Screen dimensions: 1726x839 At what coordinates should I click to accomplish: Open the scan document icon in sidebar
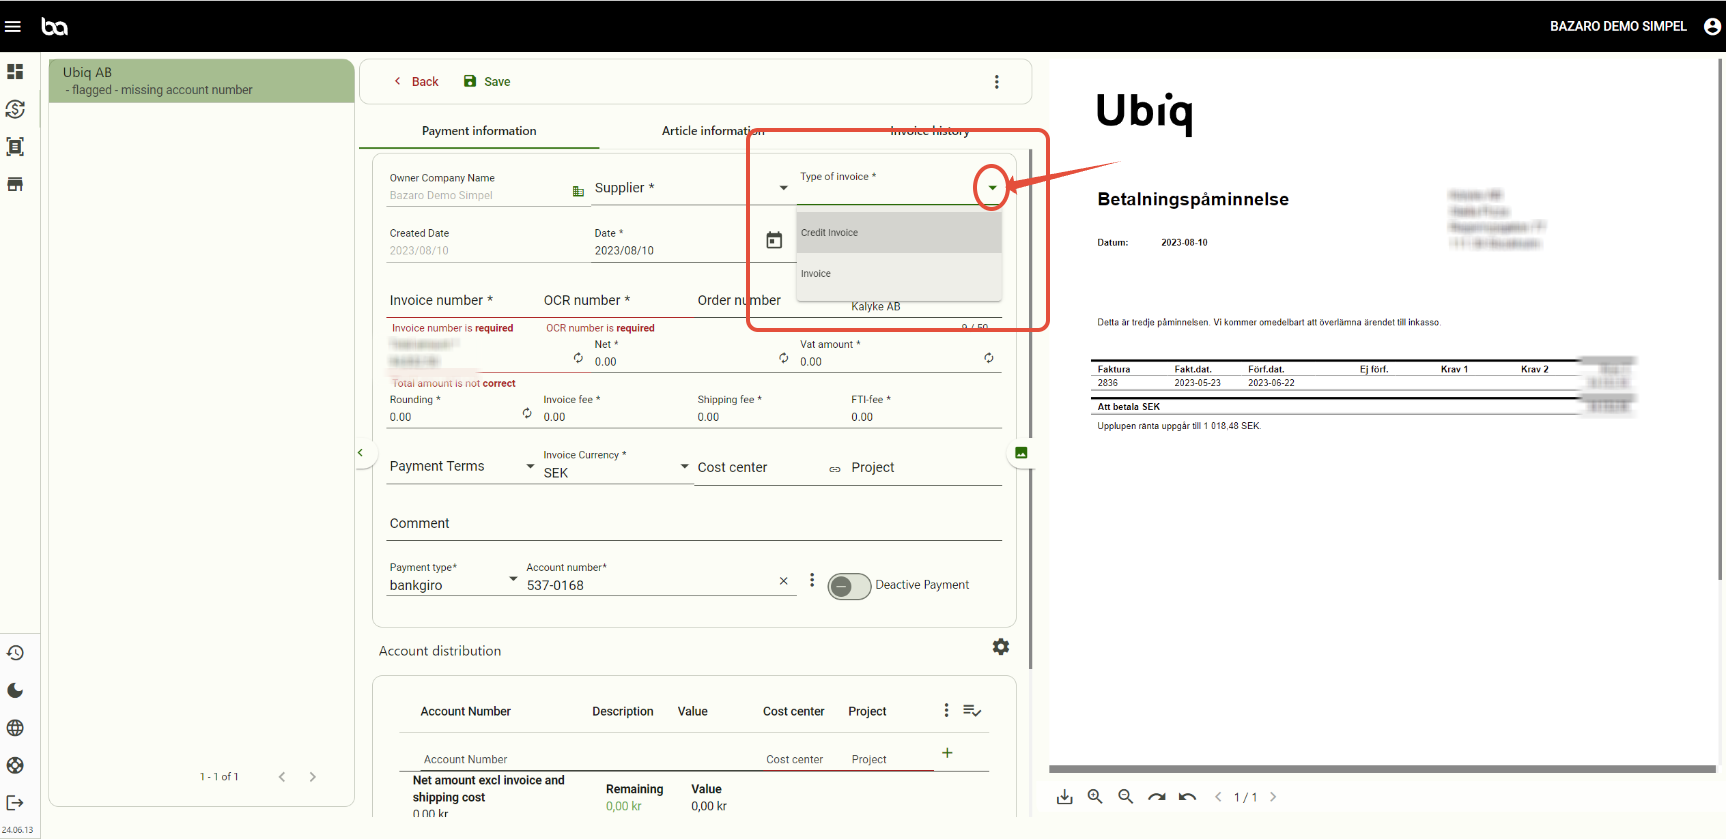[15, 147]
